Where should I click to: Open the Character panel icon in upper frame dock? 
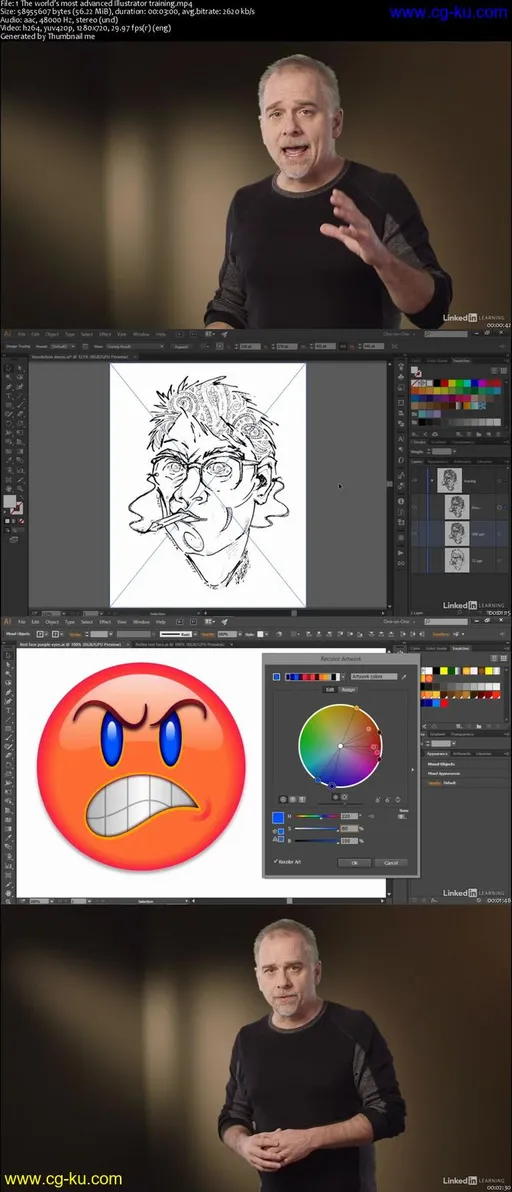(x=400, y=439)
